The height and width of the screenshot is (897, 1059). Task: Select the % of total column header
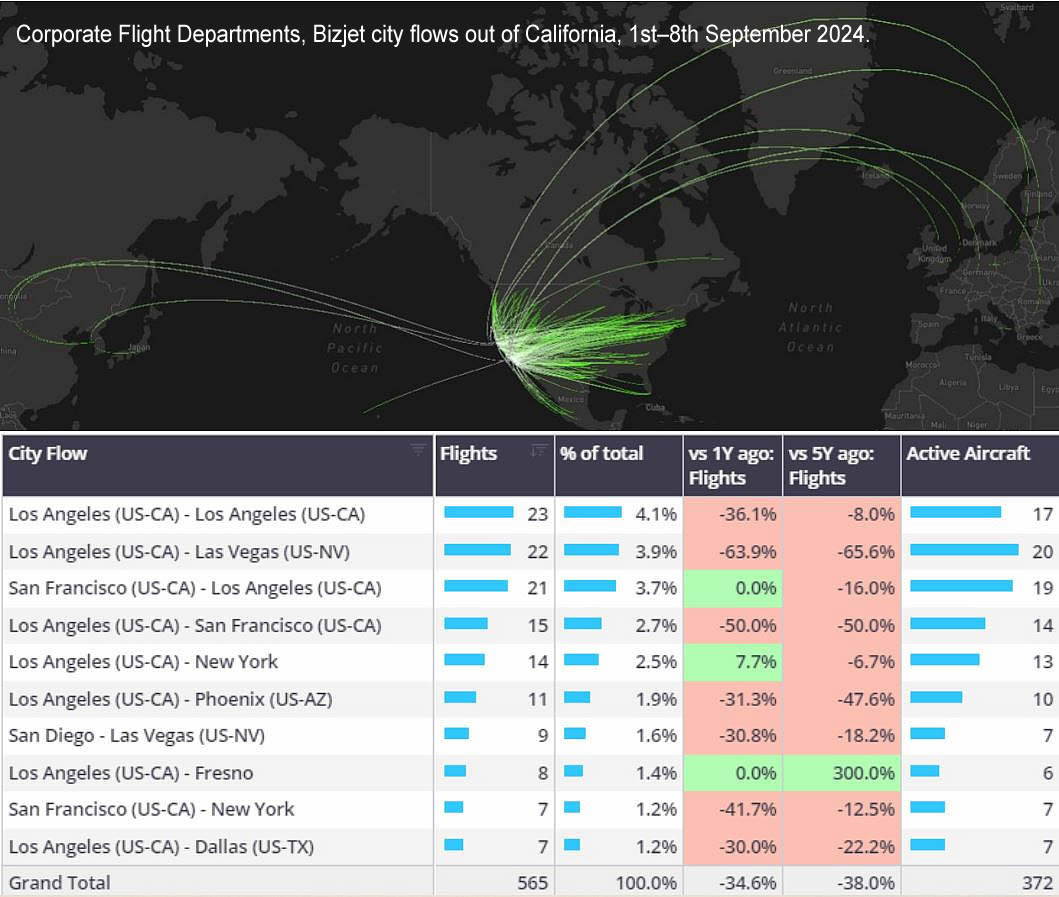(602, 454)
